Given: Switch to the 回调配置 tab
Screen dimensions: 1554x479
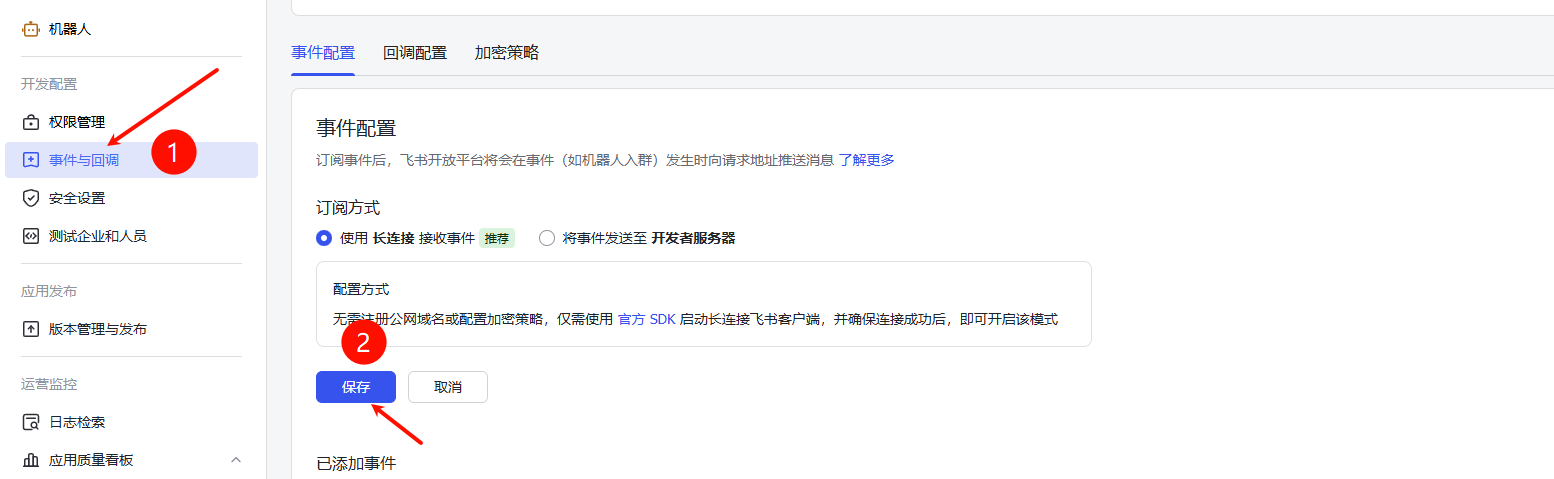Looking at the screenshot, I should 415,53.
